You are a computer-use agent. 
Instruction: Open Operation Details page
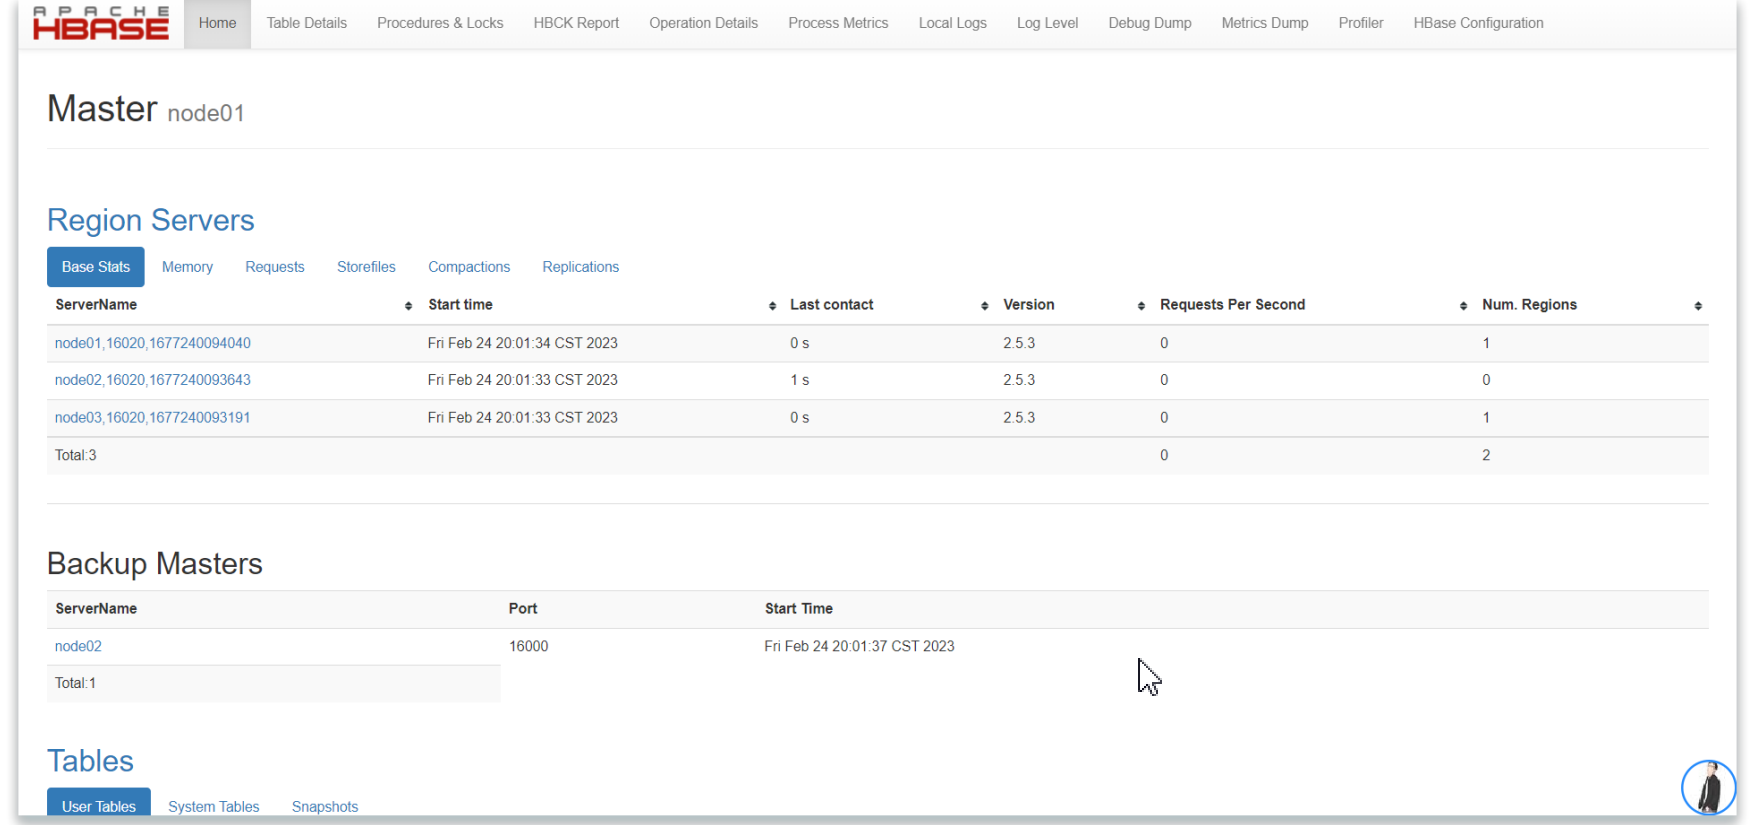(x=703, y=23)
